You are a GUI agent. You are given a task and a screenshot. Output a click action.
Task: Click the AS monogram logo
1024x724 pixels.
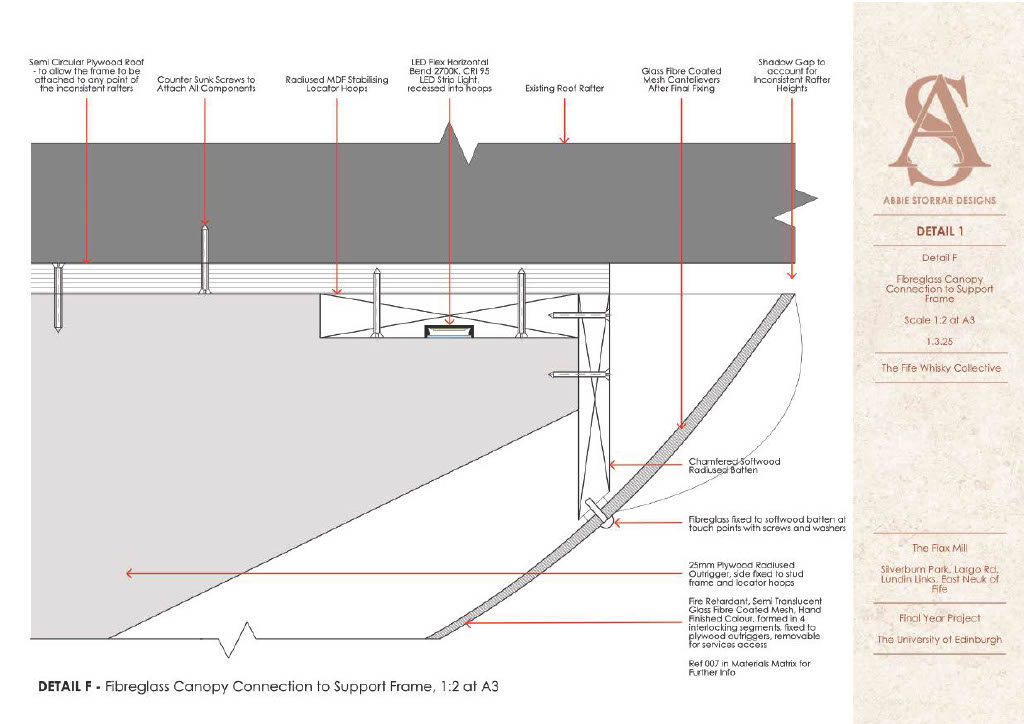938,130
